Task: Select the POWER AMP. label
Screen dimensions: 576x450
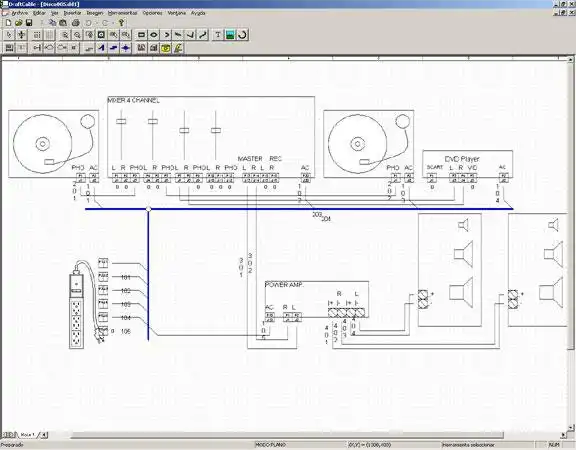Action: coord(284,285)
